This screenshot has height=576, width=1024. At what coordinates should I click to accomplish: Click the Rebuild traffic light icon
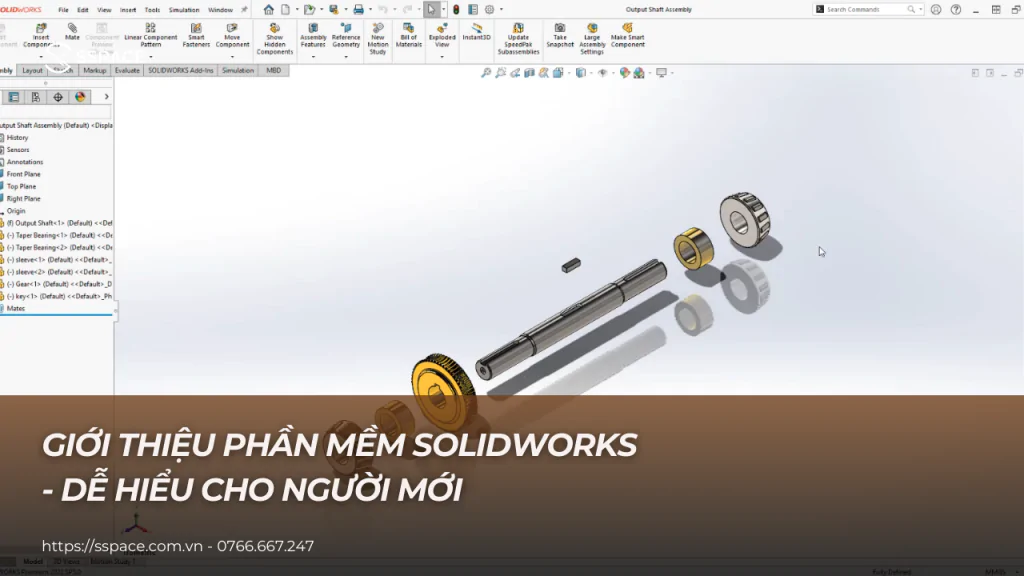[456, 10]
